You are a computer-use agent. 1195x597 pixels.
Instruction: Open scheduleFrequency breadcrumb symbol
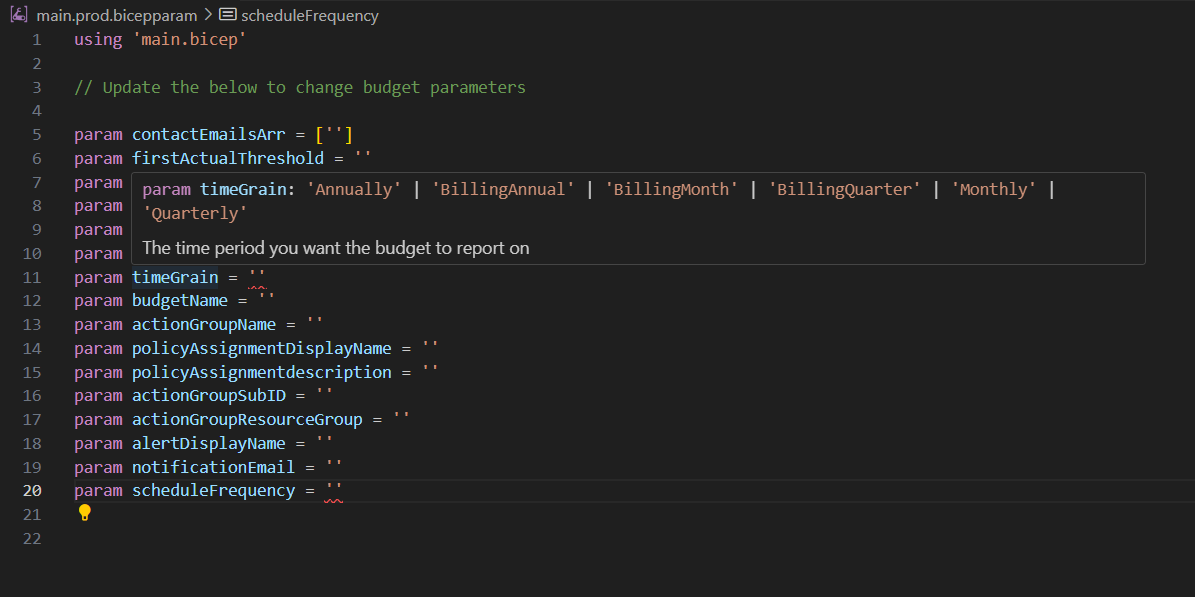click(x=309, y=15)
